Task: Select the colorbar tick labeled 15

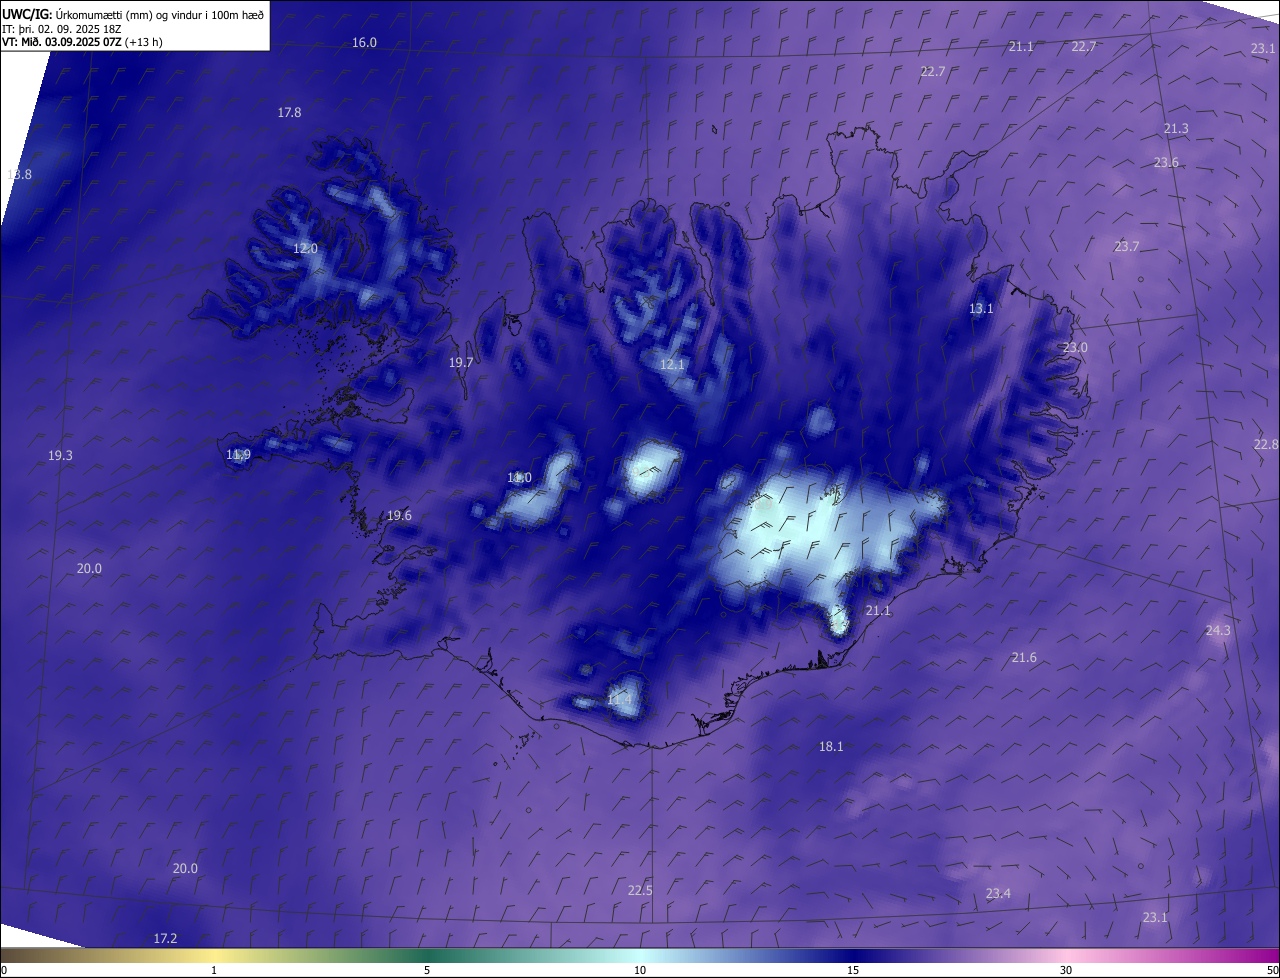Action: [x=853, y=971]
